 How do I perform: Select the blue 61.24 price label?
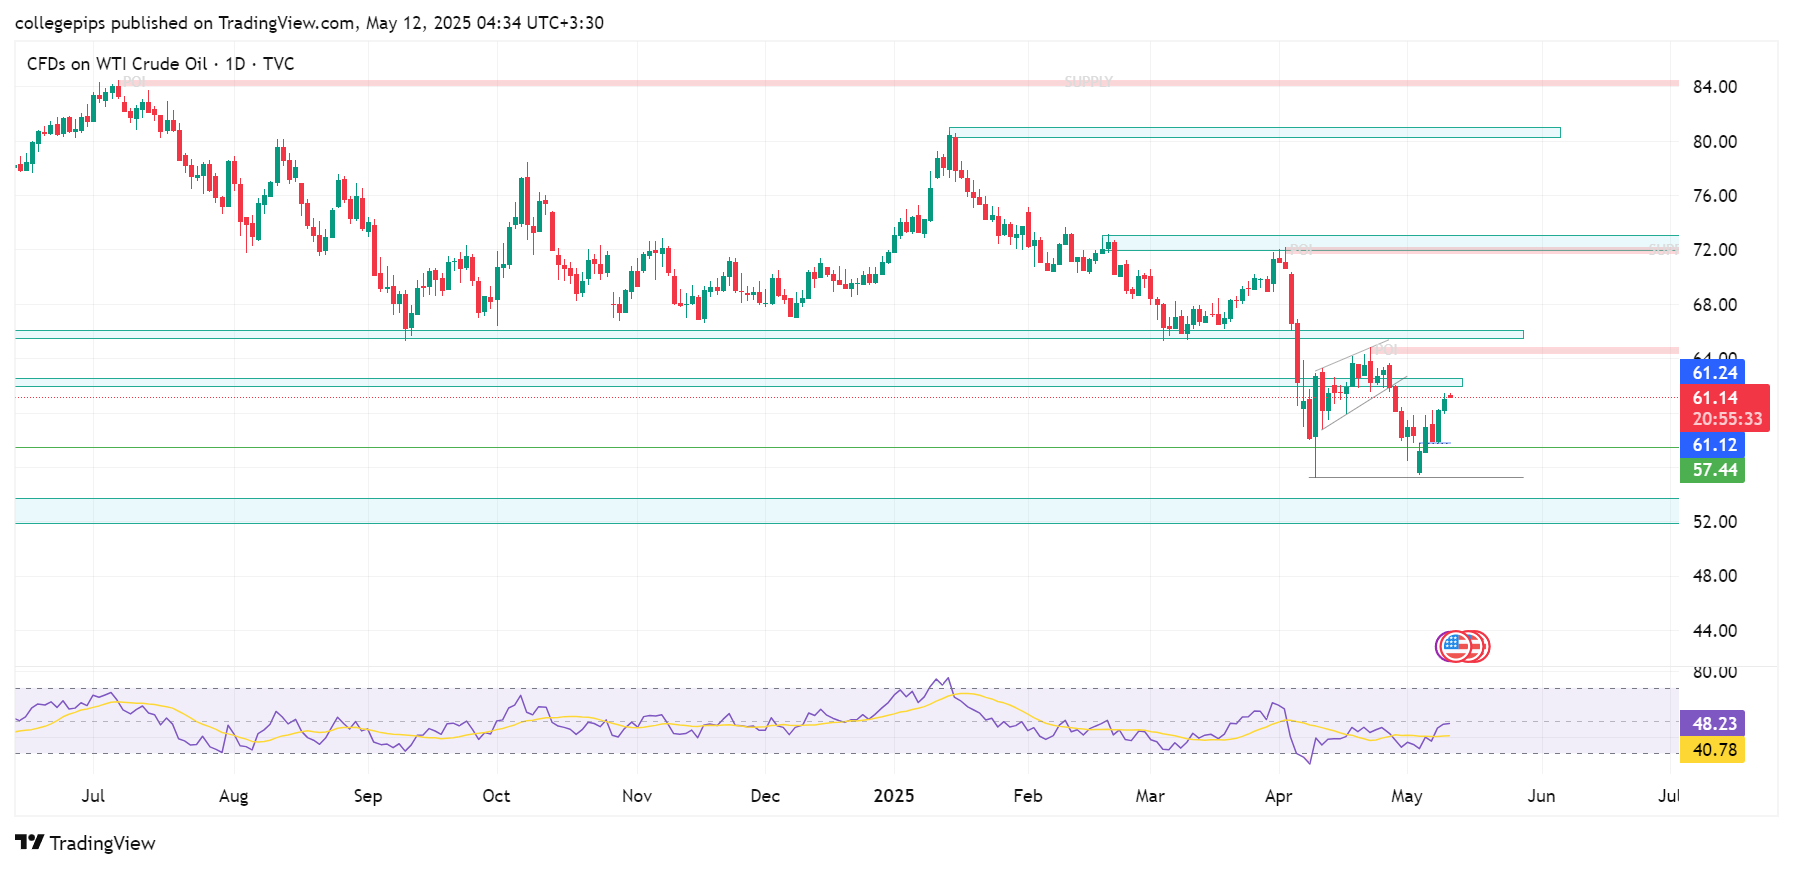[1712, 372]
